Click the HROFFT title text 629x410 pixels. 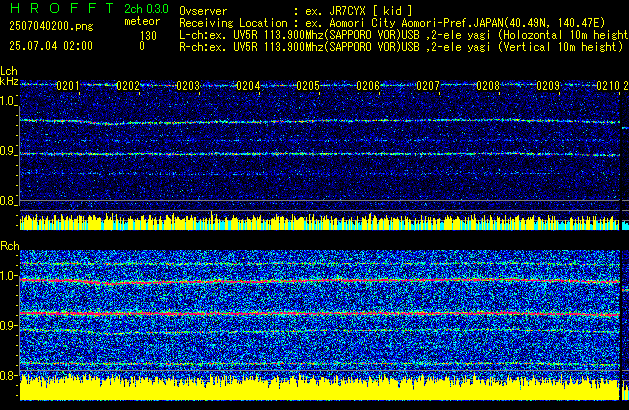pos(62,8)
